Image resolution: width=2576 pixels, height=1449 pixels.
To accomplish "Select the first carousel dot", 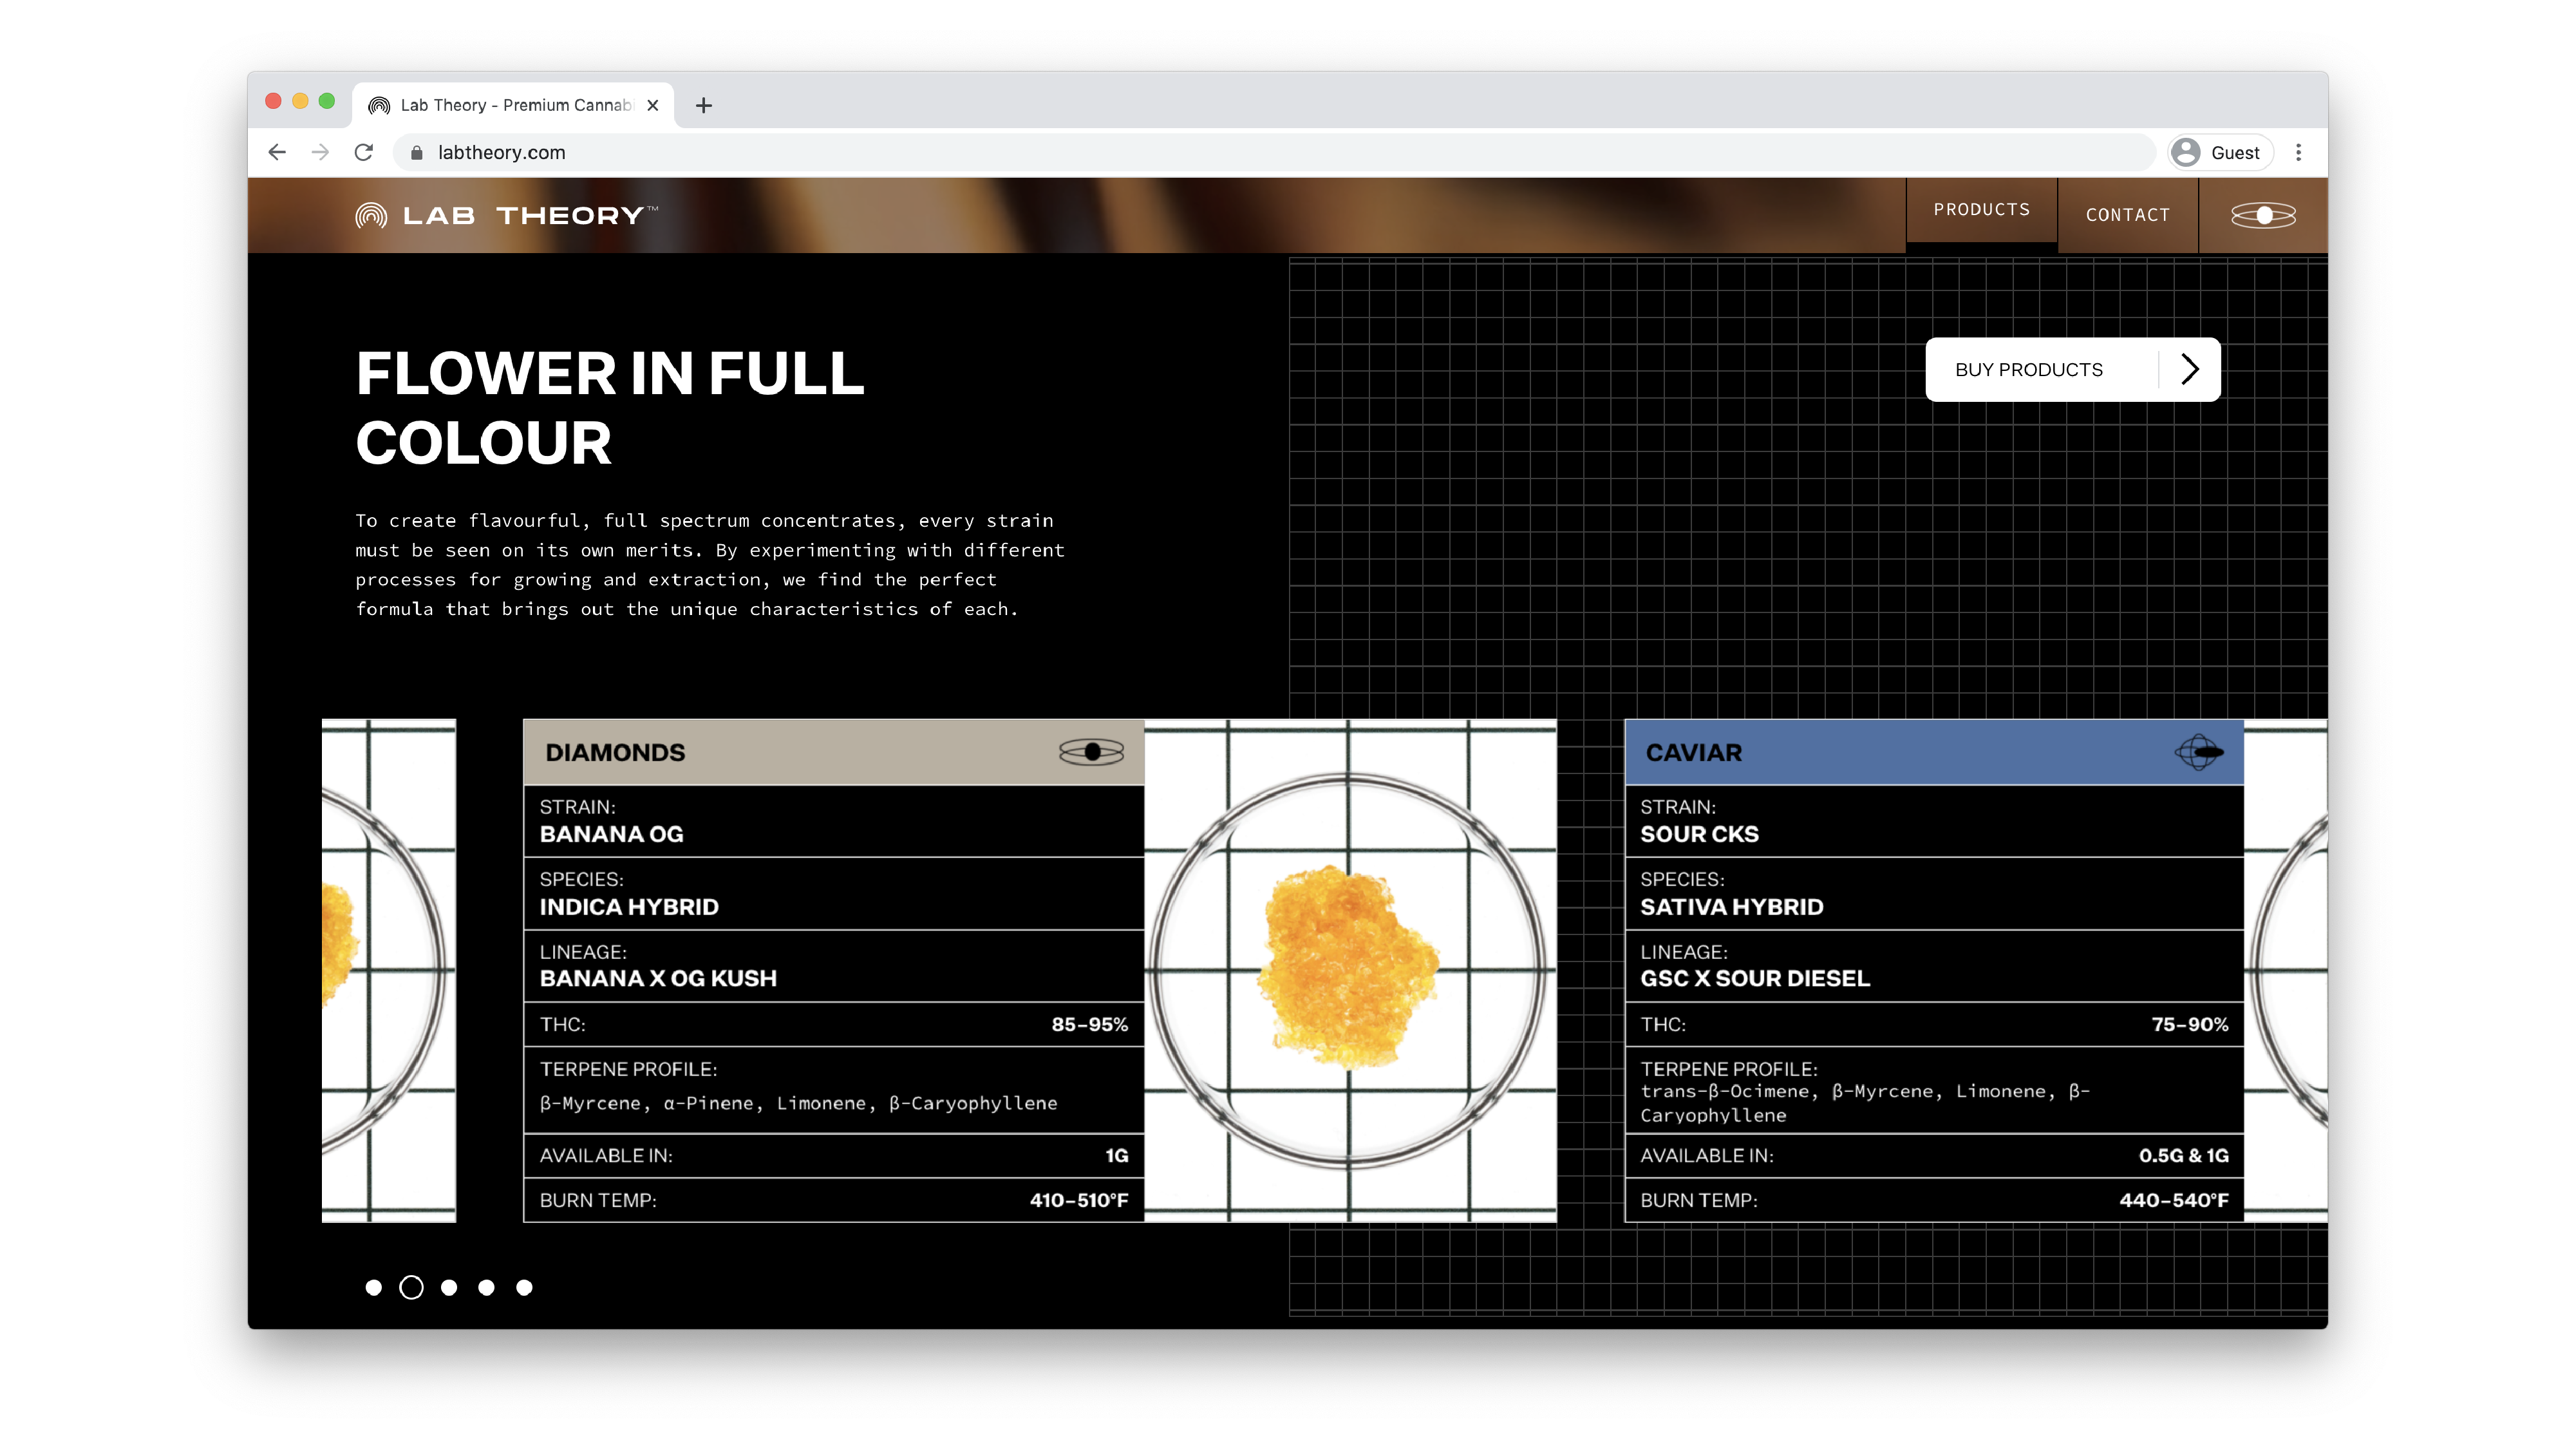I will point(373,1287).
